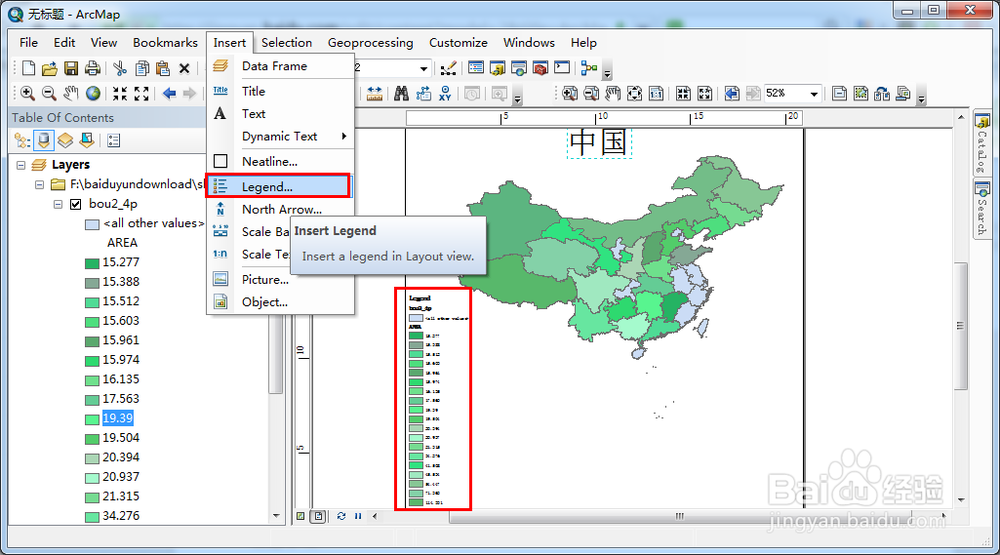Open the map scale dropdown arrow
Image resolution: width=1000 pixels, height=555 pixels.
pyautogui.click(x=423, y=68)
